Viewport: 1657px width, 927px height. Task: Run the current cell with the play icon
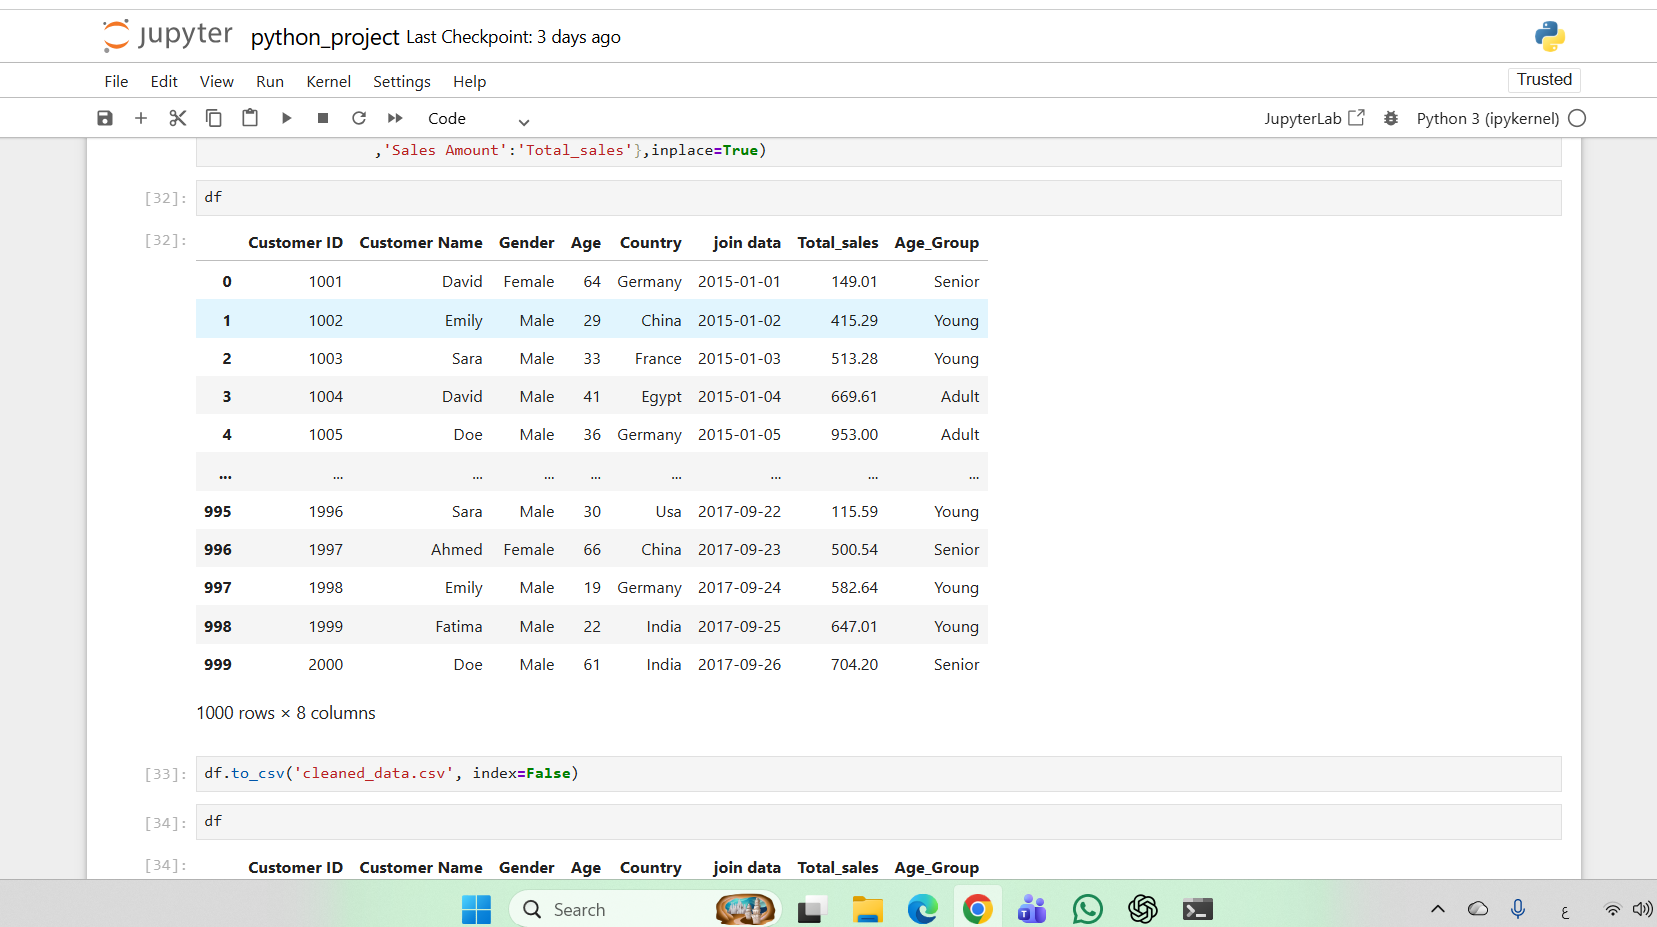click(287, 118)
